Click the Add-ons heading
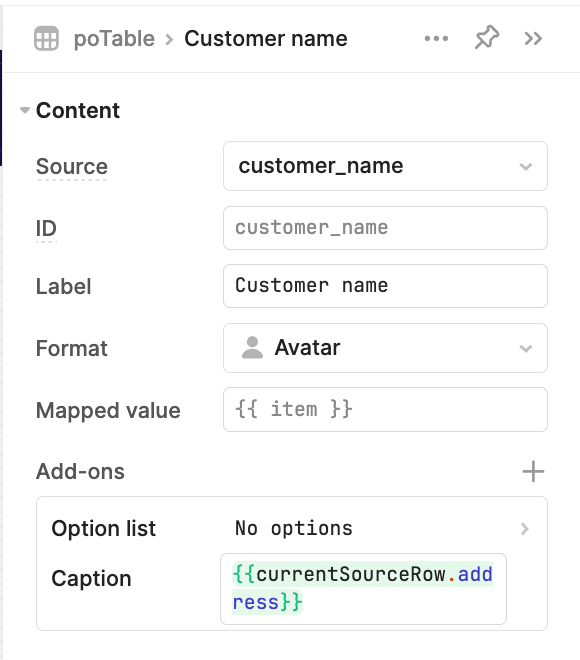 (80, 471)
